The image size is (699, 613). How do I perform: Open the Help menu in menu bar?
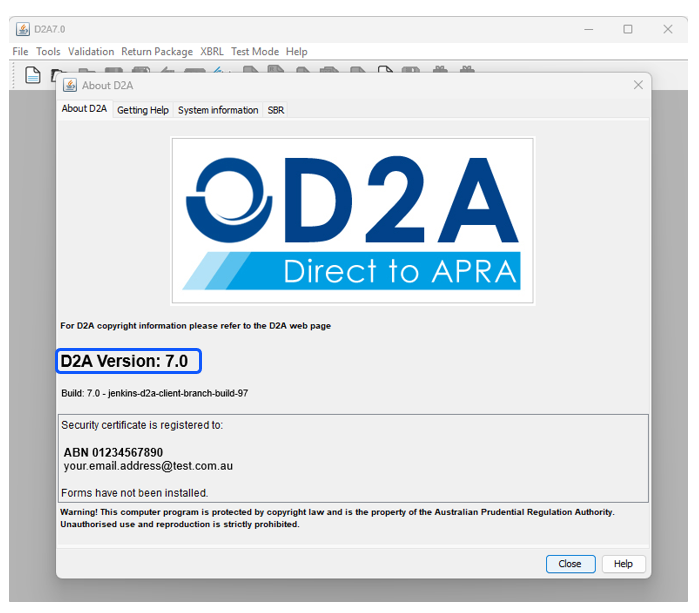coord(296,52)
